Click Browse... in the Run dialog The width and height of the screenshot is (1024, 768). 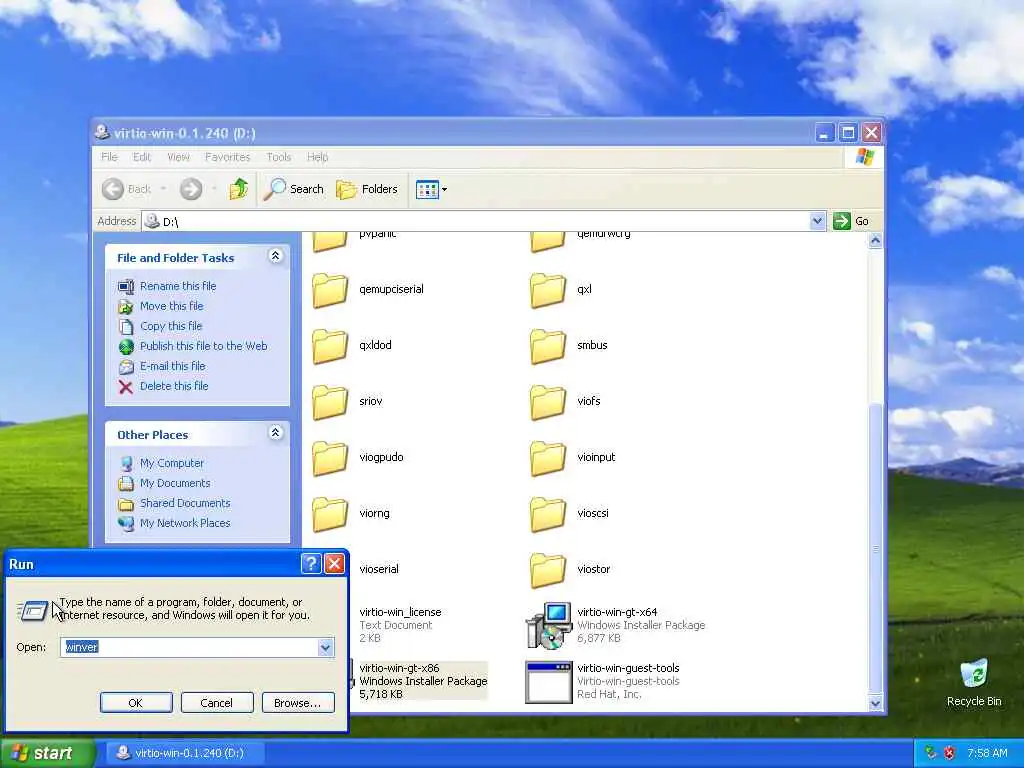[x=298, y=703]
